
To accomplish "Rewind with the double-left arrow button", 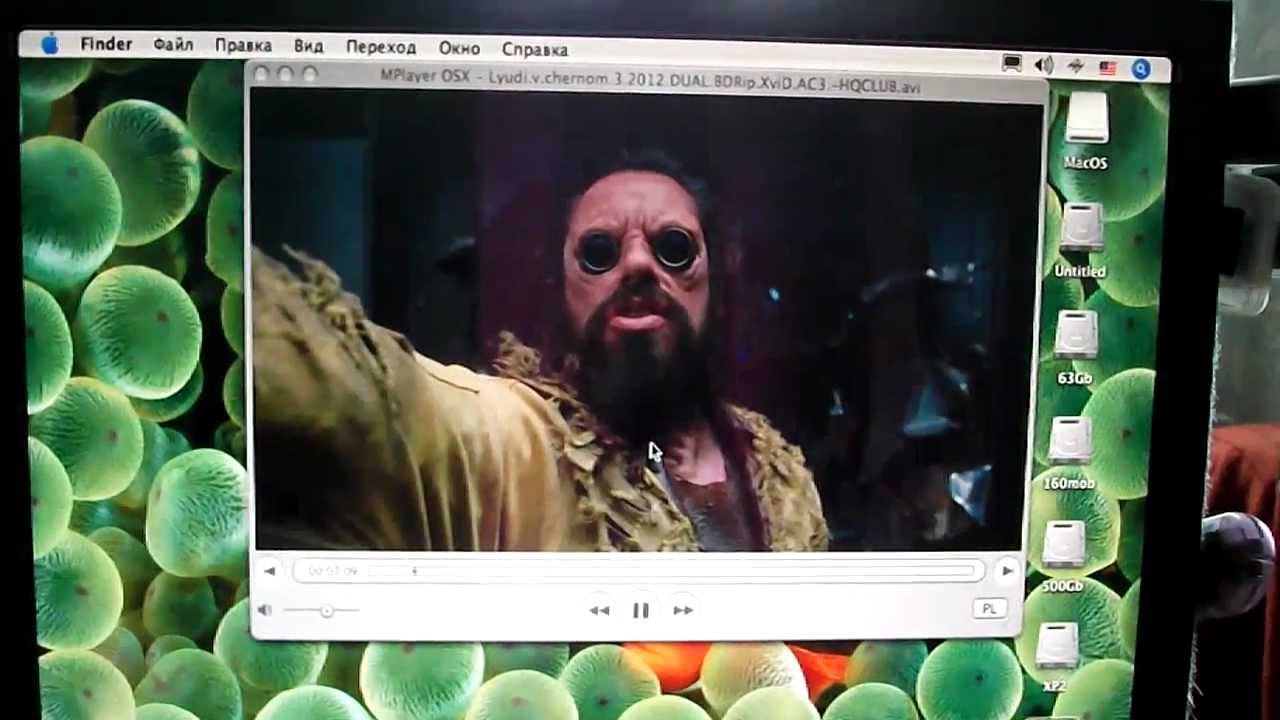I will click(599, 610).
